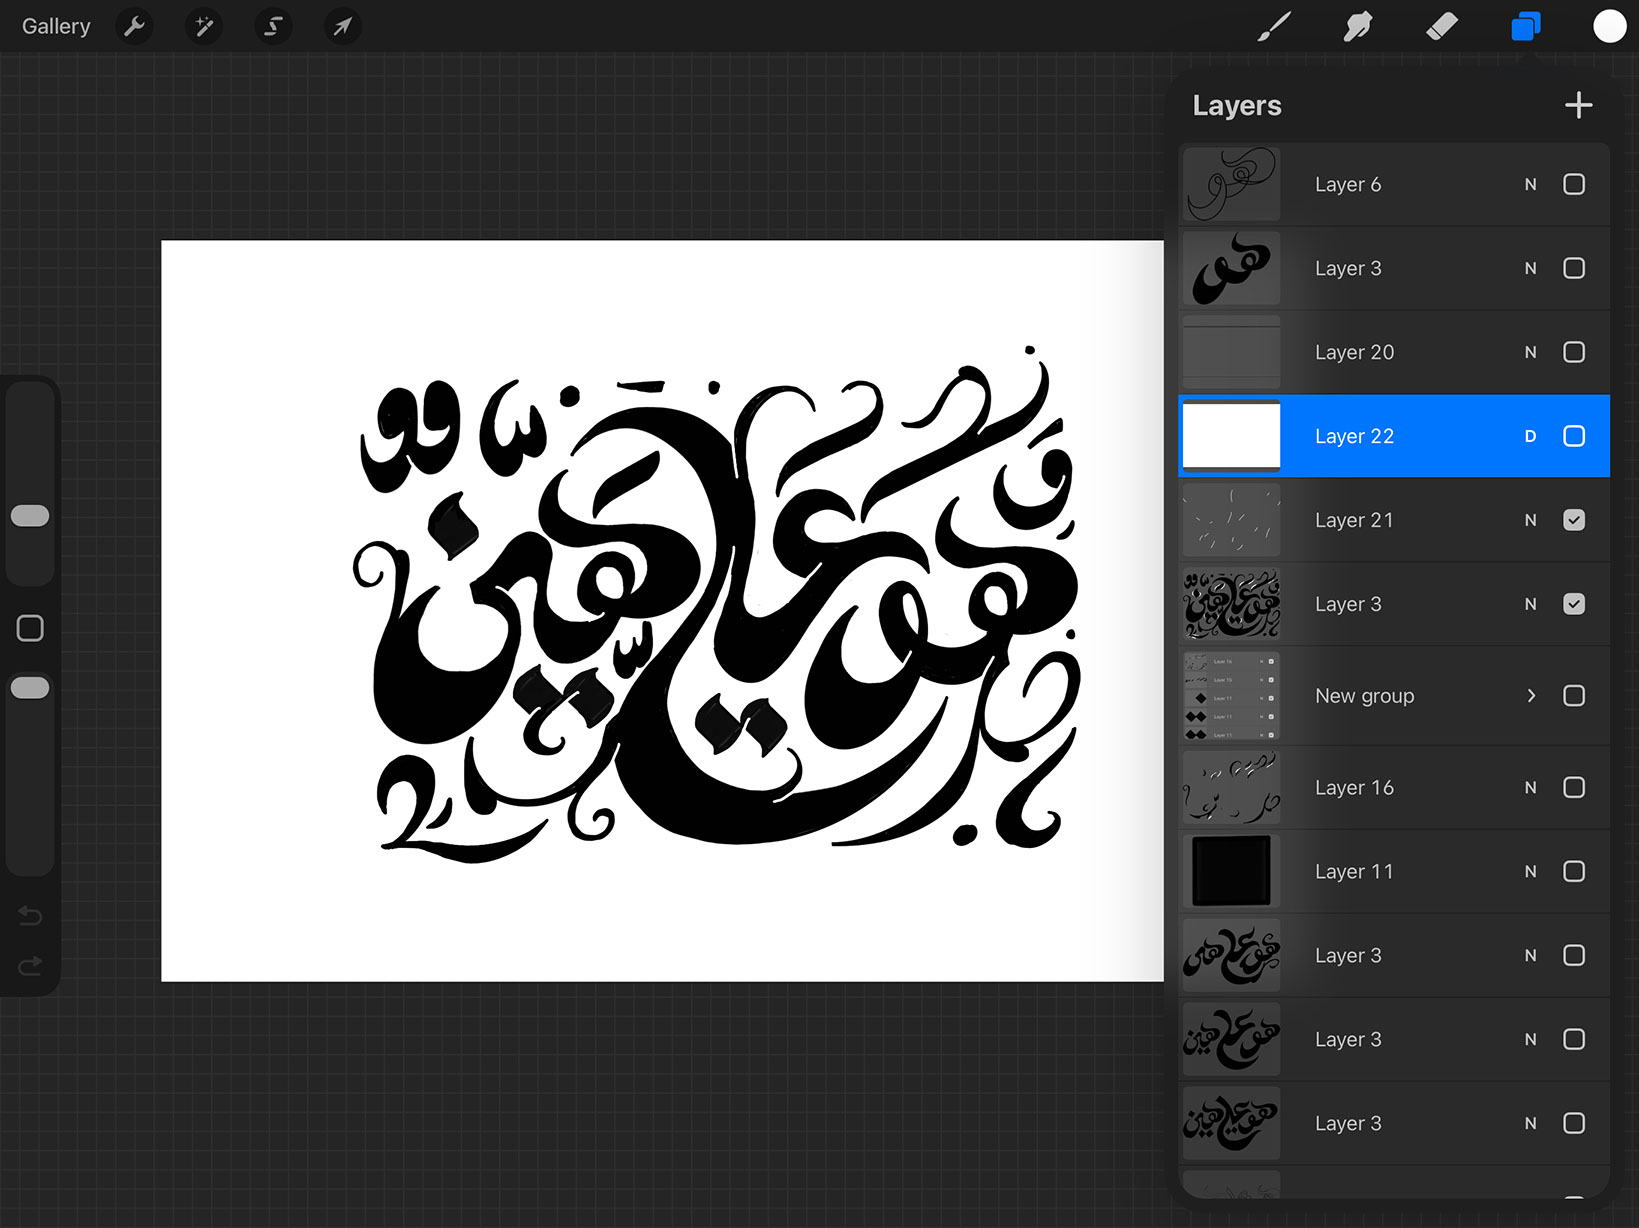Select the Paint brush tool

coord(1274,26)
